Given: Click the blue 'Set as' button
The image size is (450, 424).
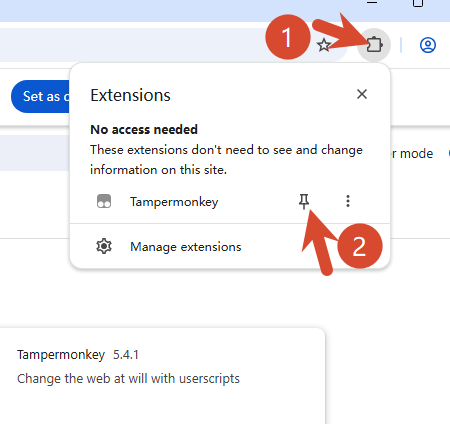Looking at the screenshot, I should coord(41,96).
